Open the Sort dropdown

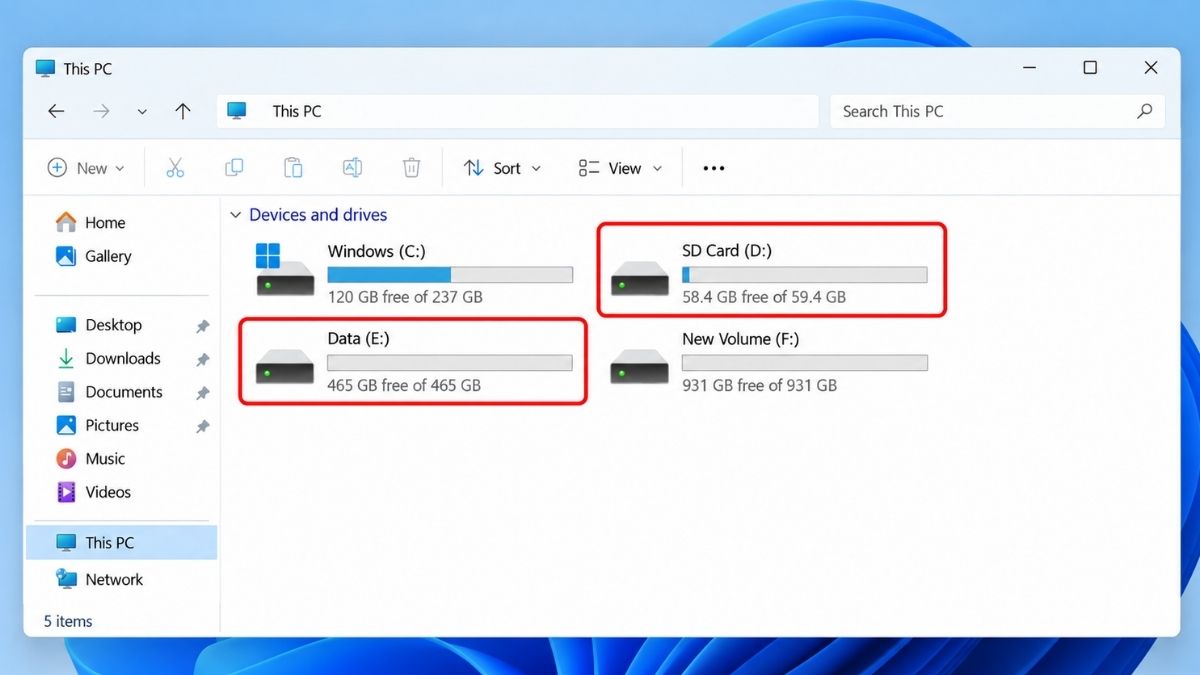pos(502,168)
